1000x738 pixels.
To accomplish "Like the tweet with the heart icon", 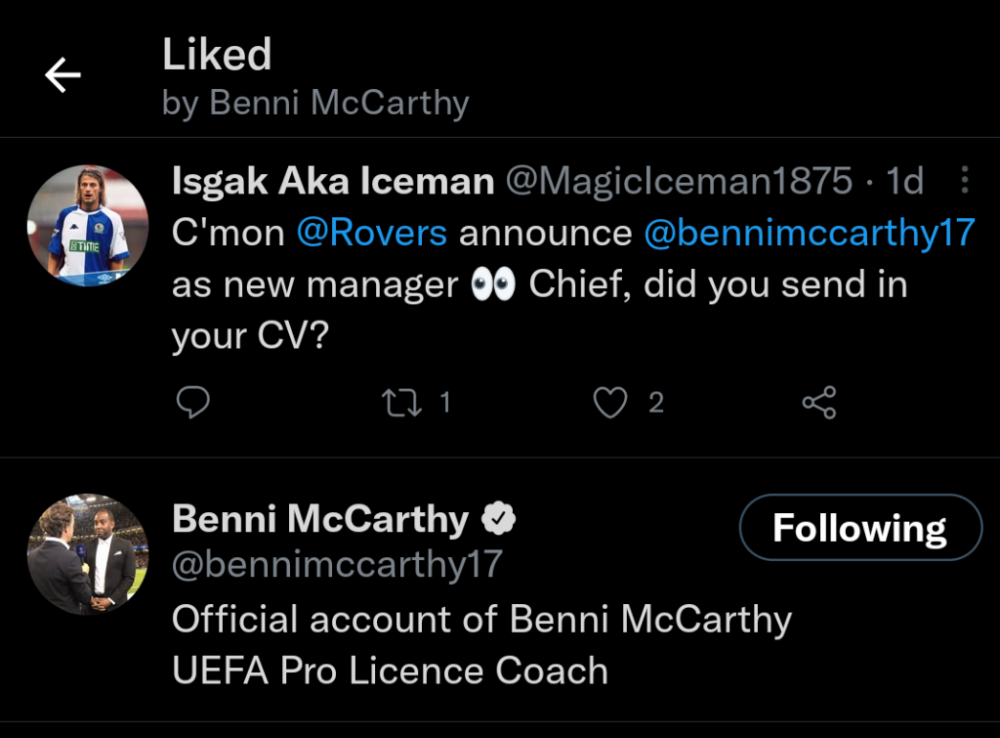I will pyautogui.click(x=610, y=402).
